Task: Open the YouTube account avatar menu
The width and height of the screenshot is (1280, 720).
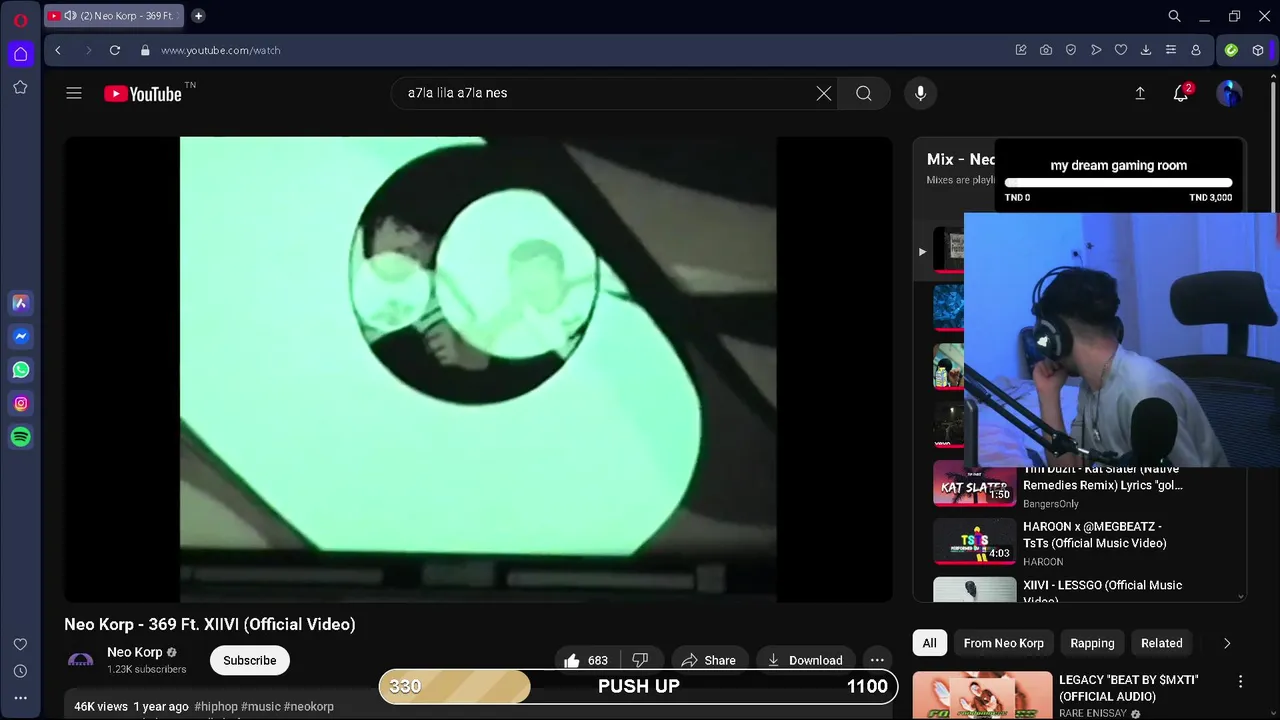Action: coord(1229,93)
